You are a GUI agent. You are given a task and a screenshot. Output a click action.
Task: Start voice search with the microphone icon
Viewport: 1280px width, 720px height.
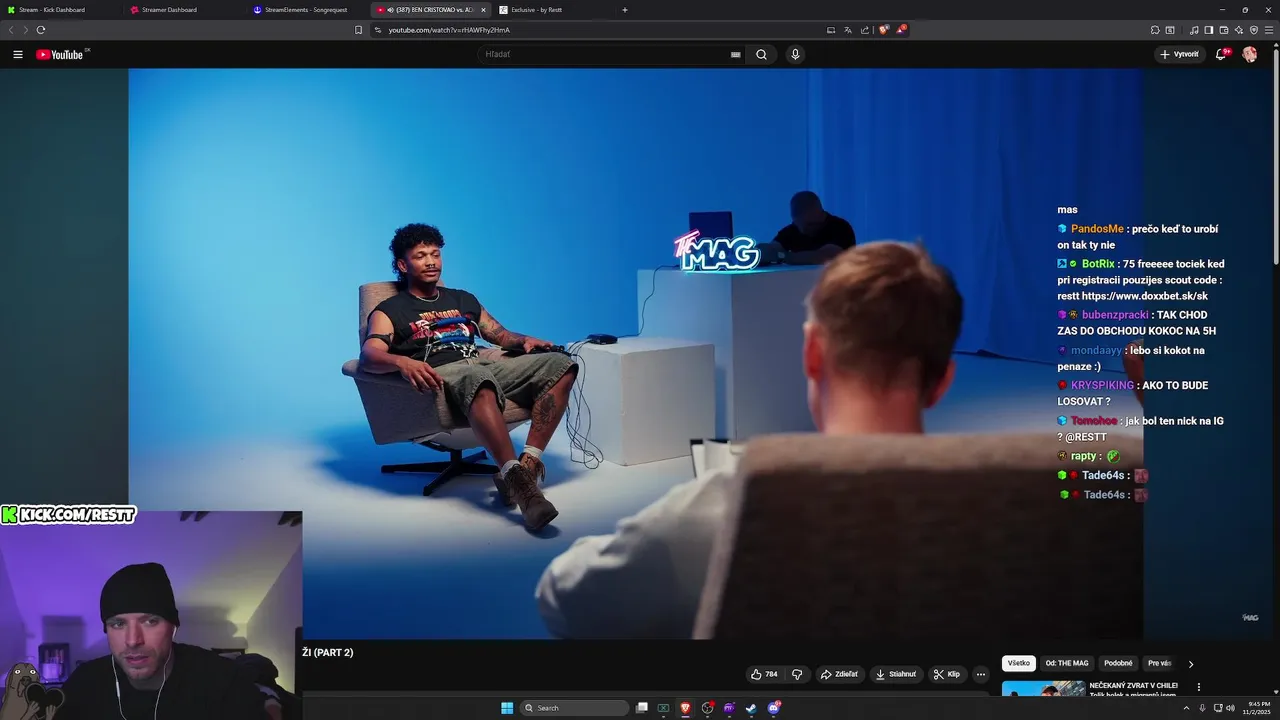(x=795, y=54)
